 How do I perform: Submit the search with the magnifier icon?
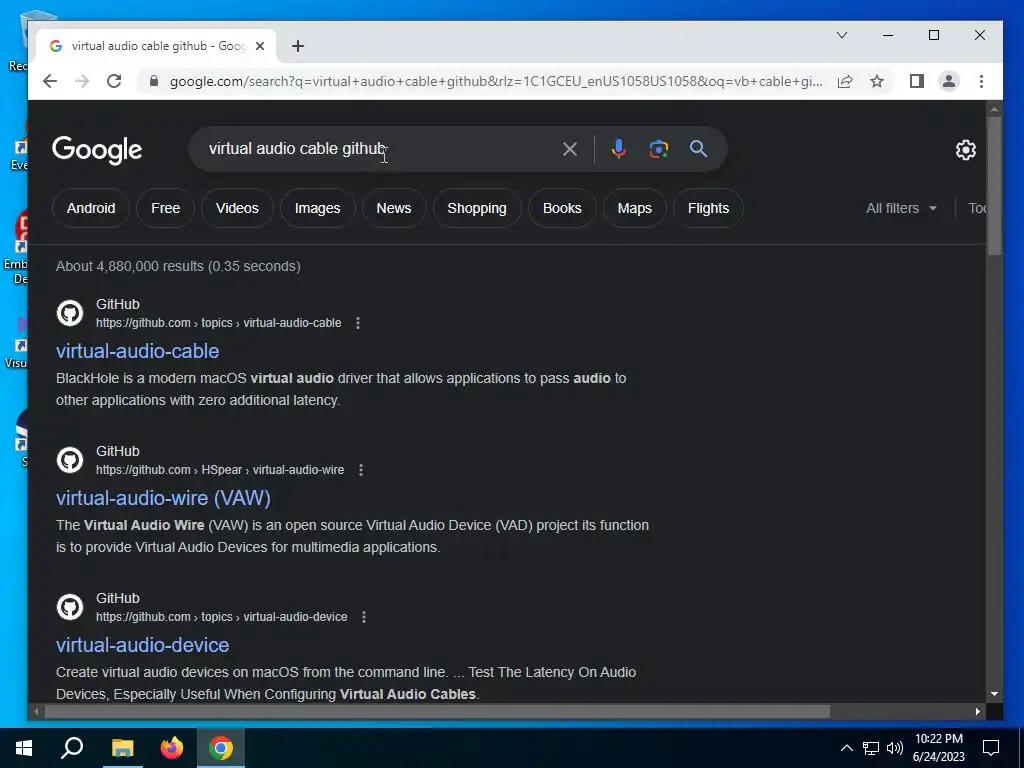coord(698,149)
